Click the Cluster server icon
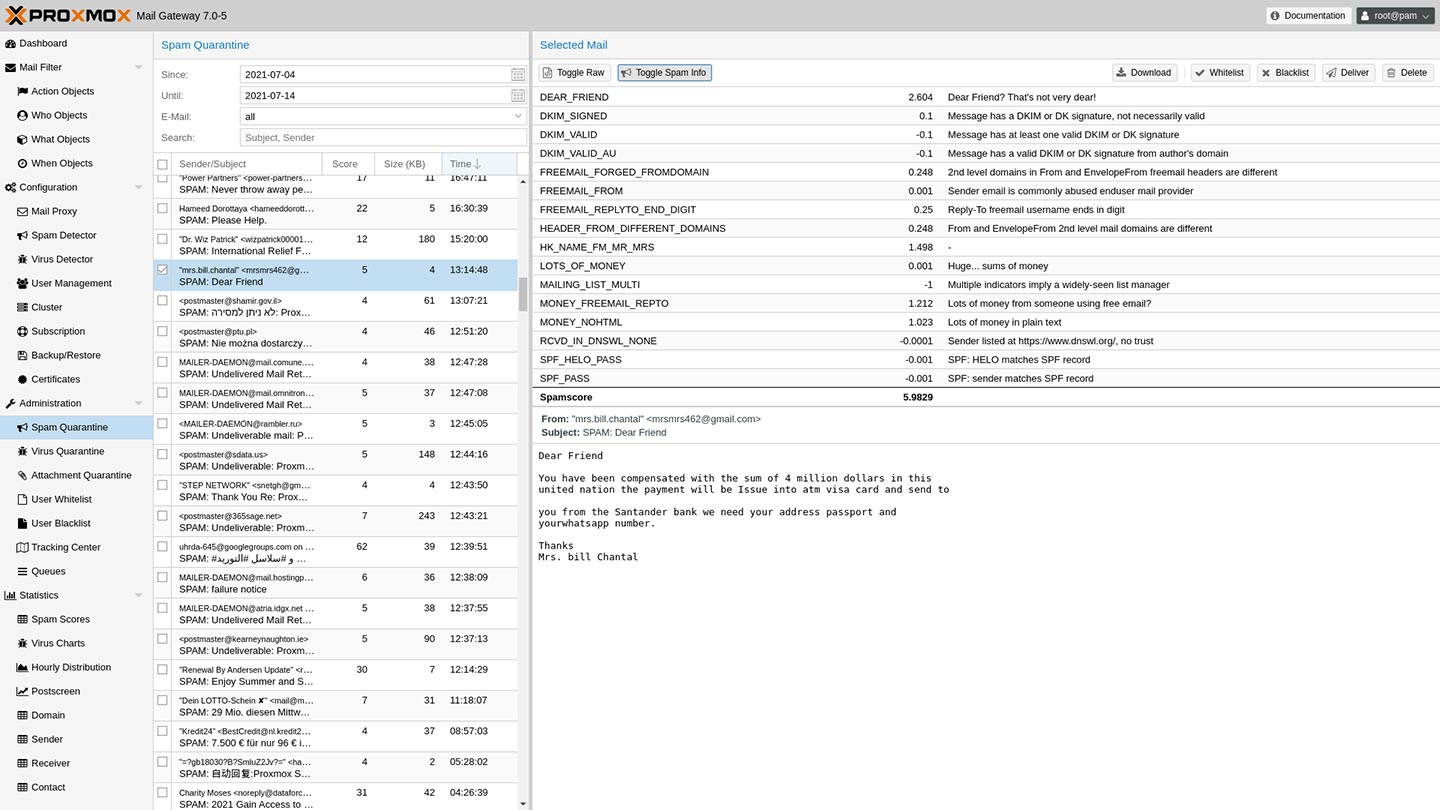 click(x=22, y=307)
